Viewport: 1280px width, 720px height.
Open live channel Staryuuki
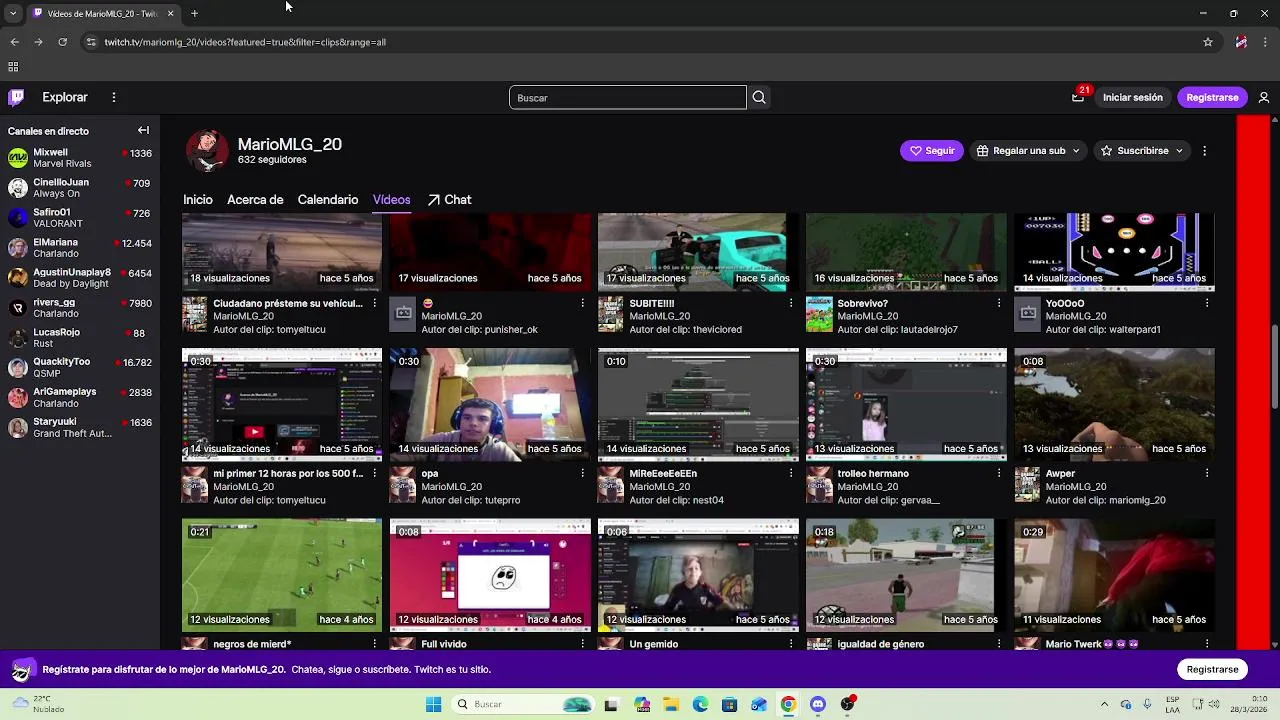tap(80, 428)
